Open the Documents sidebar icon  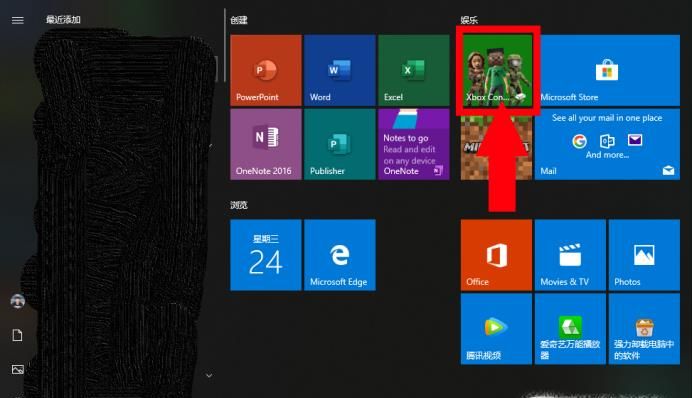click(x=18, y=335)
